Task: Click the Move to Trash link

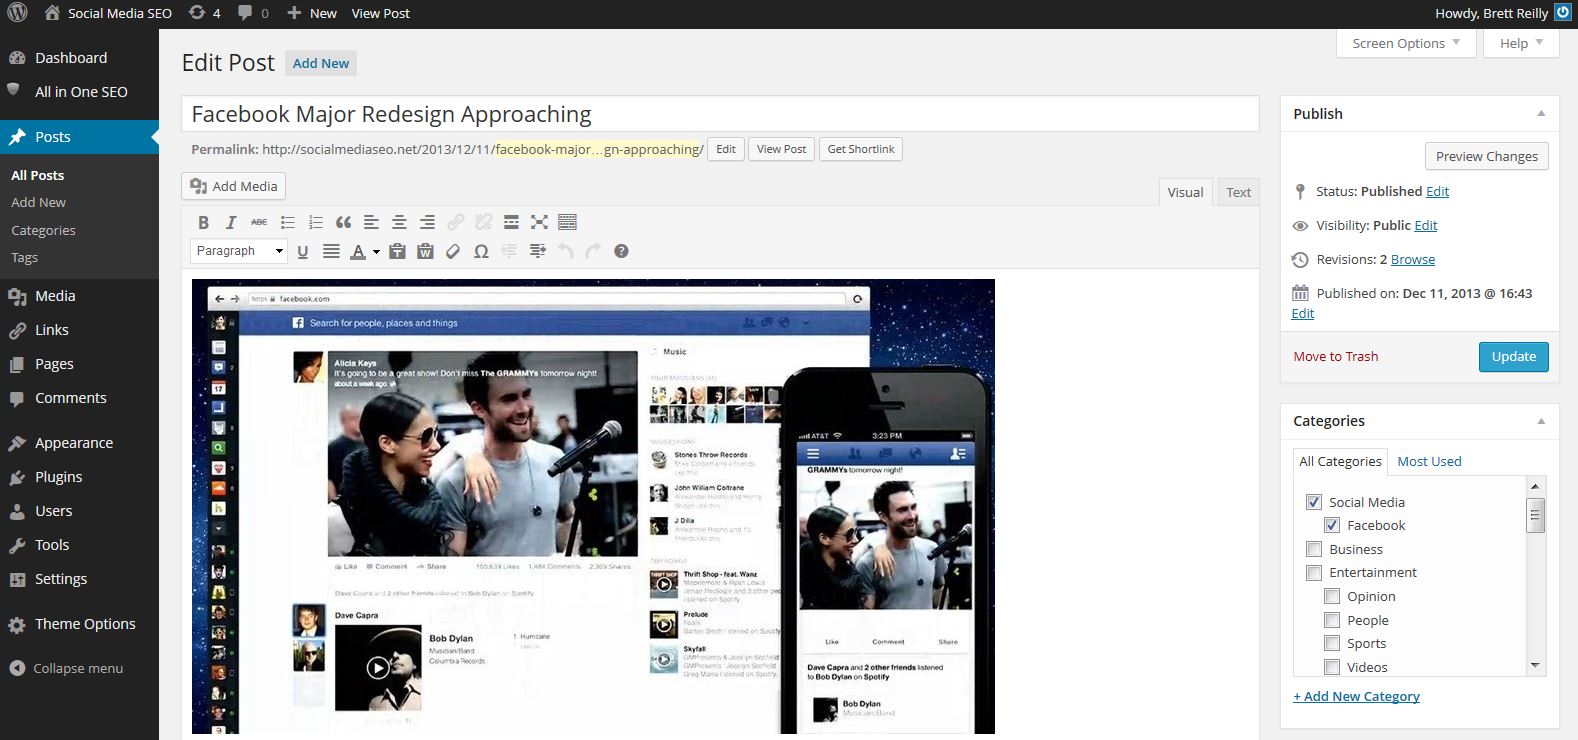Action: (x=1335, y=356)
